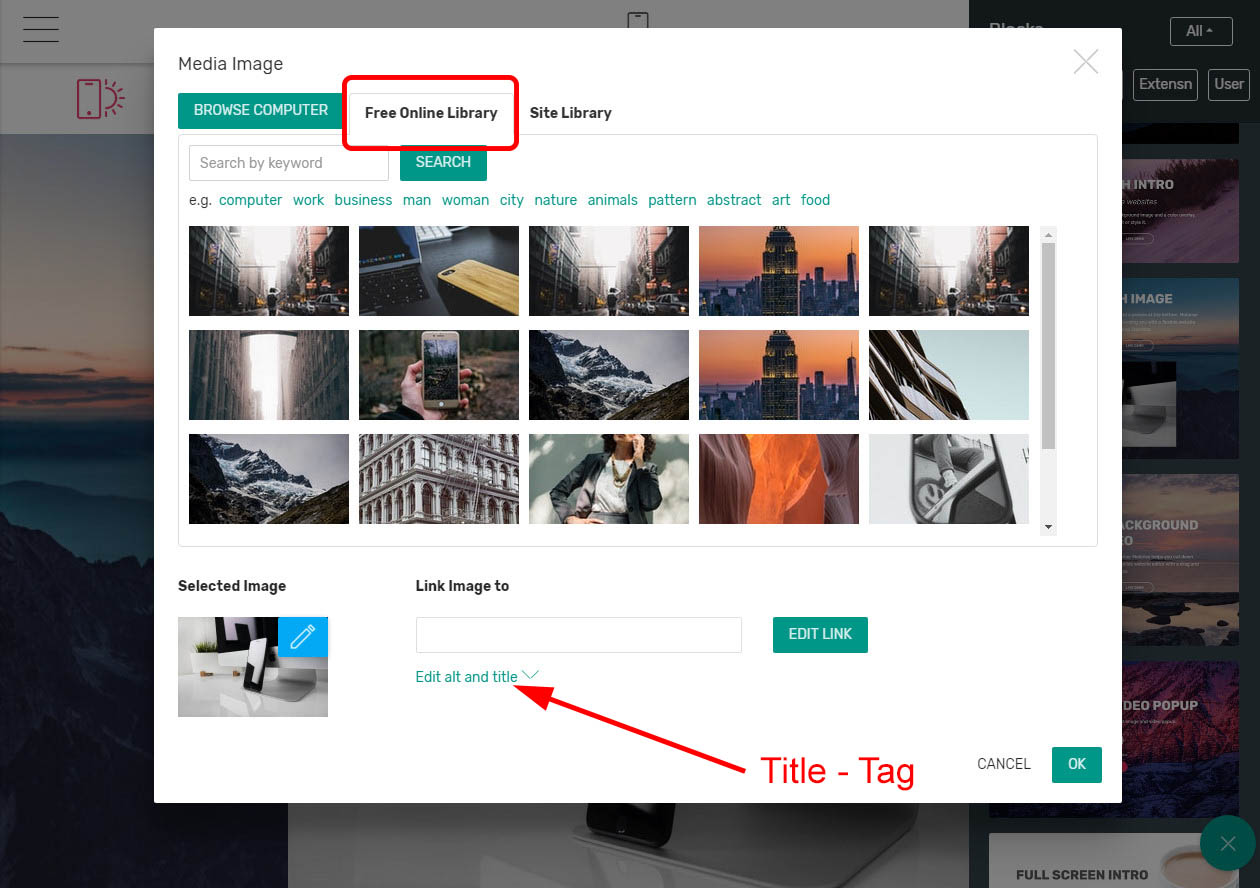Switch to Free Online Library tab
The image size is (1260, 888).
431,113
